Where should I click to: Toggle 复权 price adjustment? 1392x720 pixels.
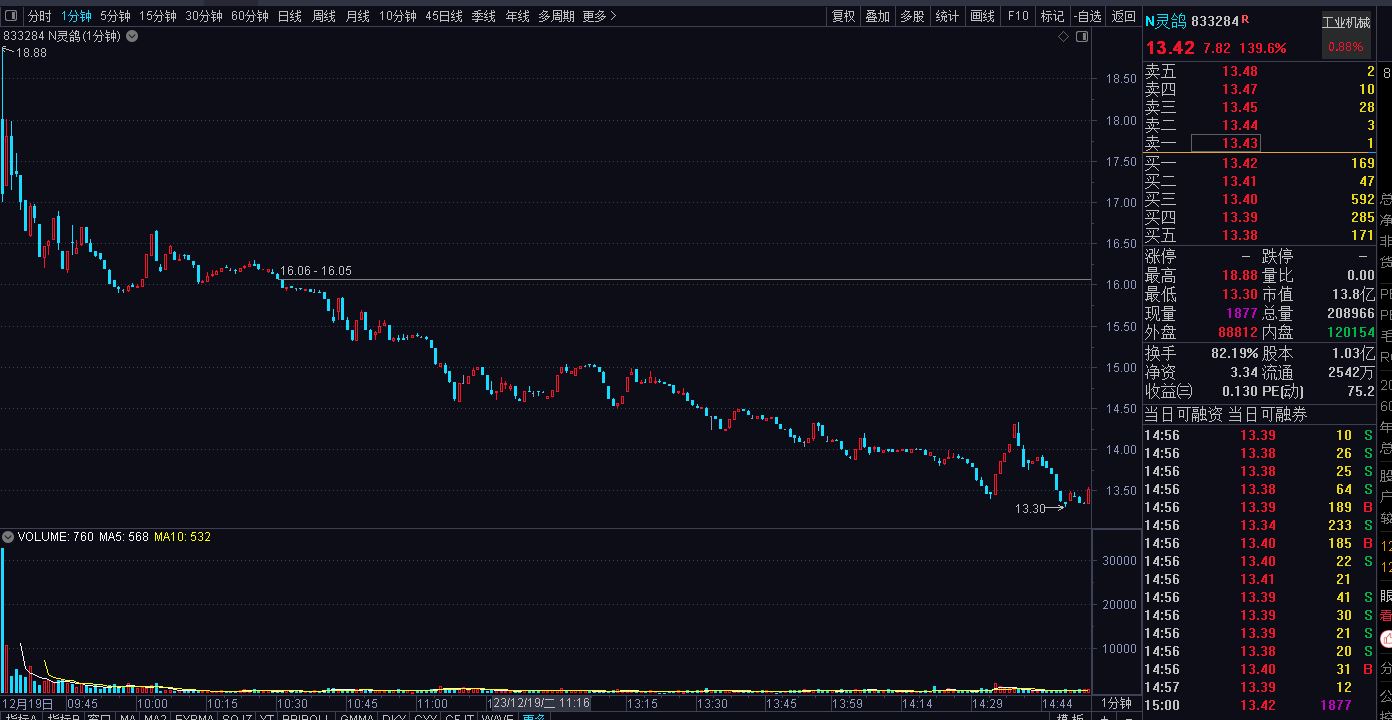pyautogui.click(x=843, y=16)
